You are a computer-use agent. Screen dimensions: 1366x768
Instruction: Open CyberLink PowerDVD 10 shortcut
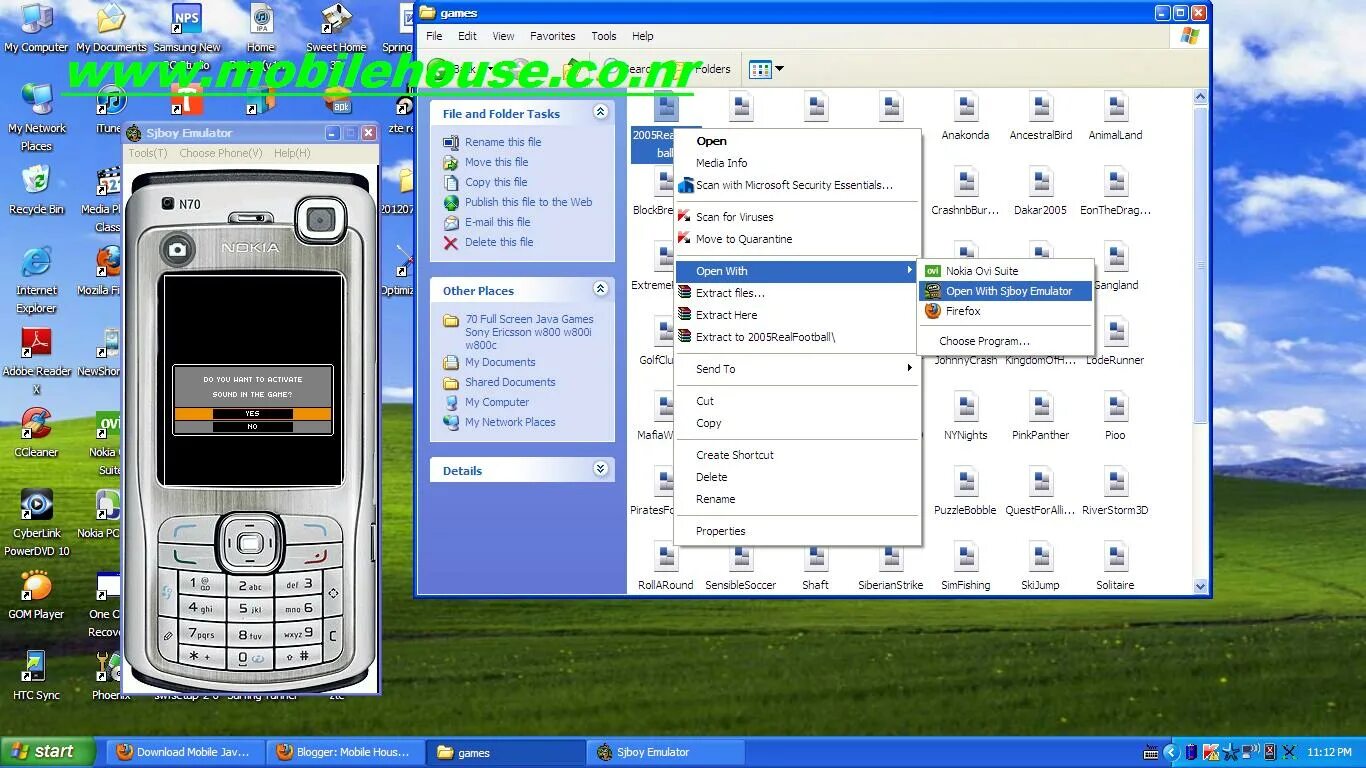(36, 523)
